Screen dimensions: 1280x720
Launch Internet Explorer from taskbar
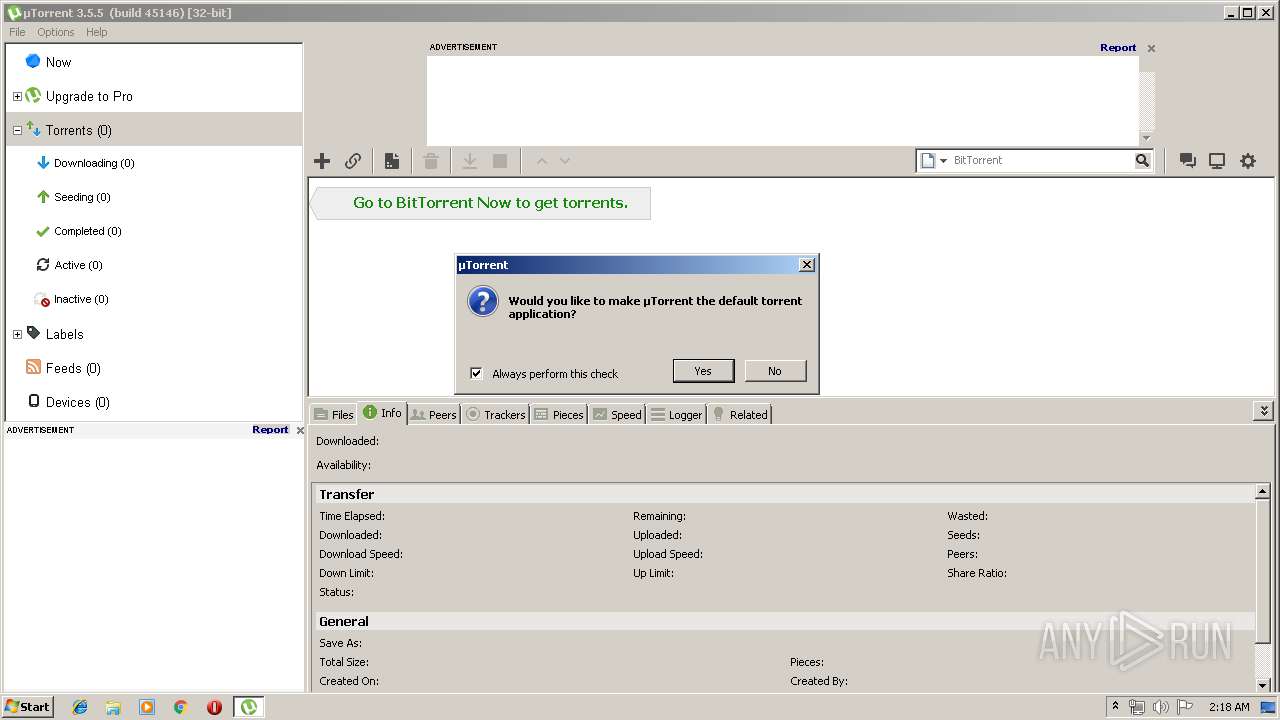(80, 707)
